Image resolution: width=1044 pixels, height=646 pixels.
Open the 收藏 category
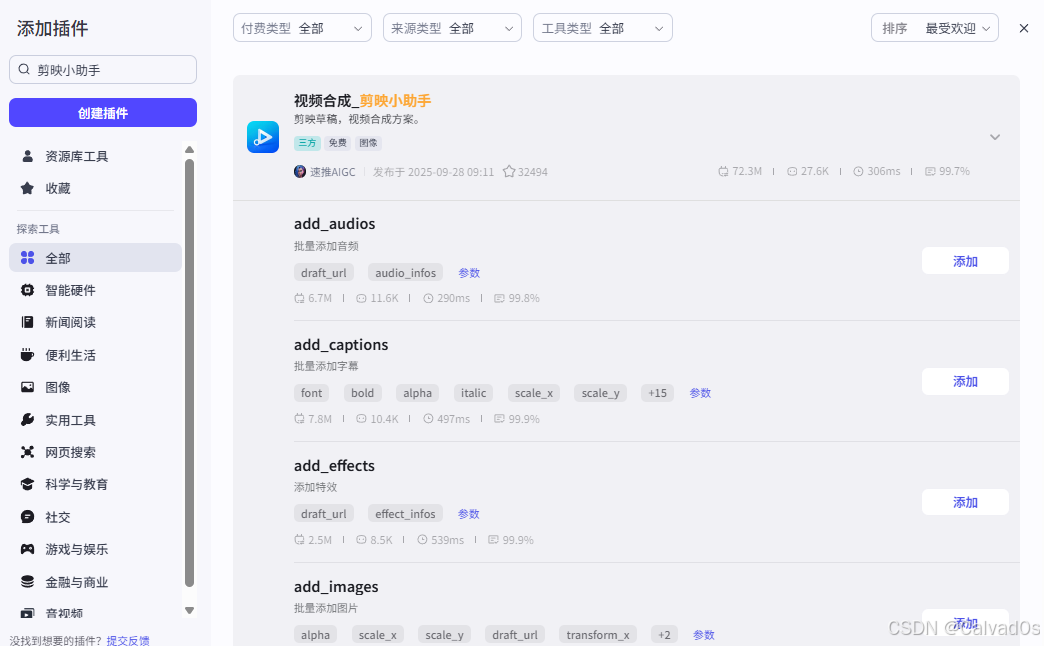(x=95, y=188)
